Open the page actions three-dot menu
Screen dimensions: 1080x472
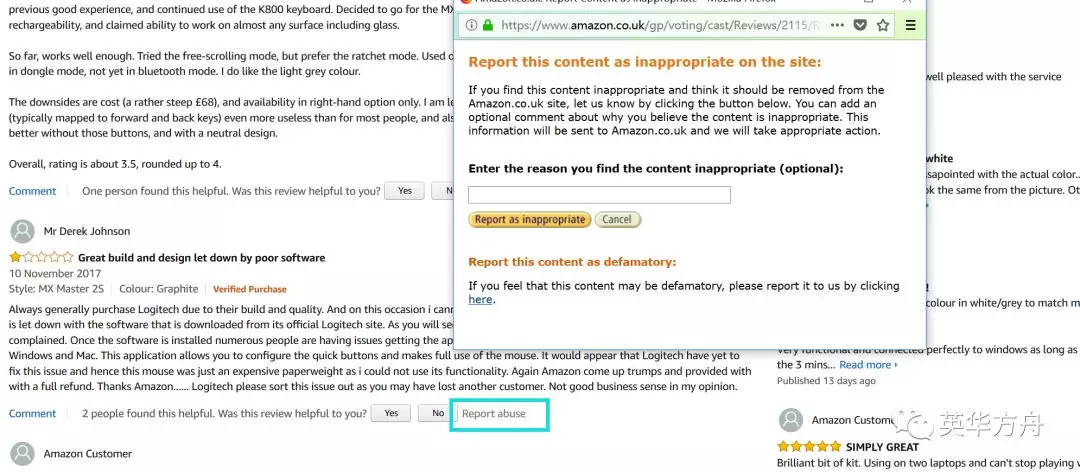tap(837, 25)
